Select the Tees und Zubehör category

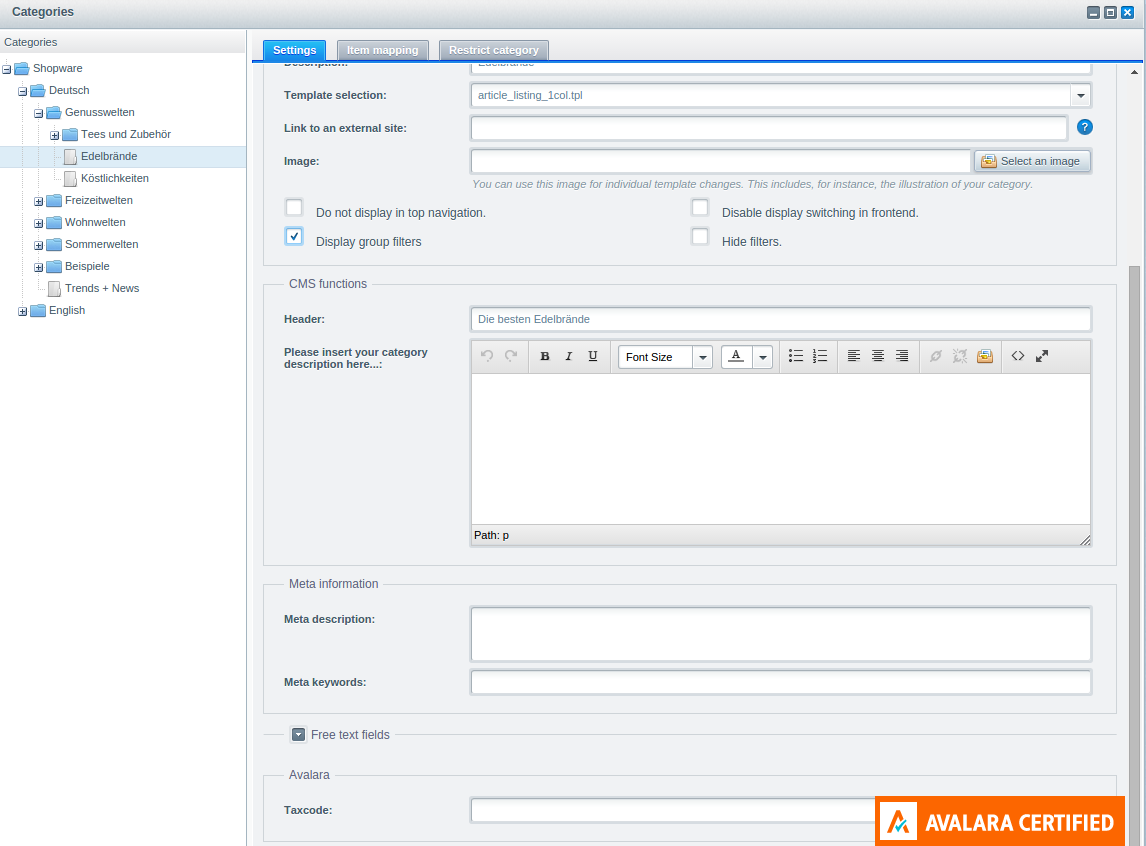coord(126,134)
